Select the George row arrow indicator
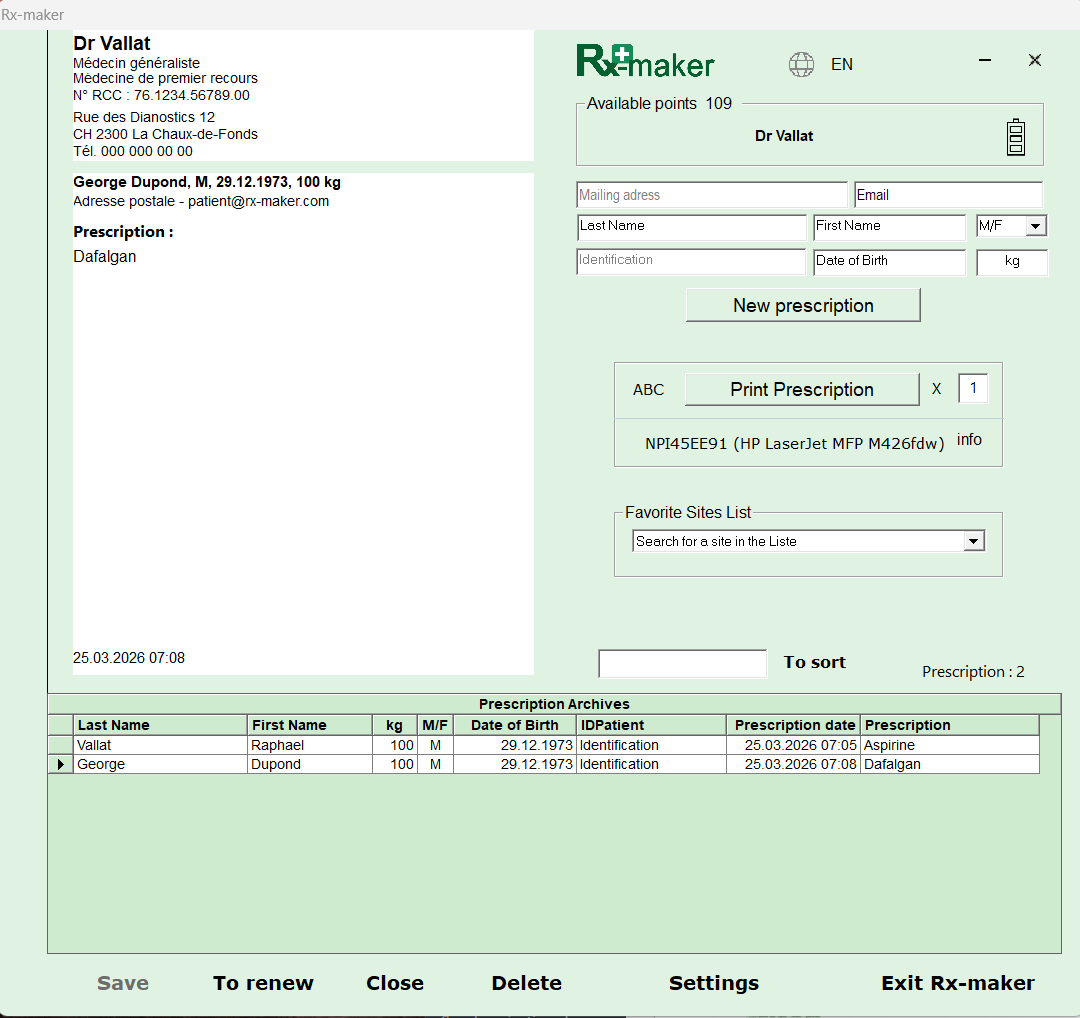The height and width of the screenshot is (1018, 1080). pos(61,765)
